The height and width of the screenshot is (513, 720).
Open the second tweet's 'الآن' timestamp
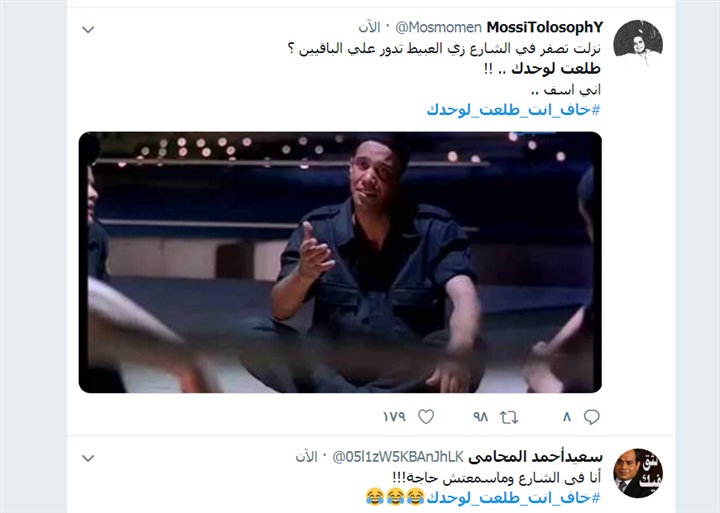pyautogui.click(x=306, y=457)
